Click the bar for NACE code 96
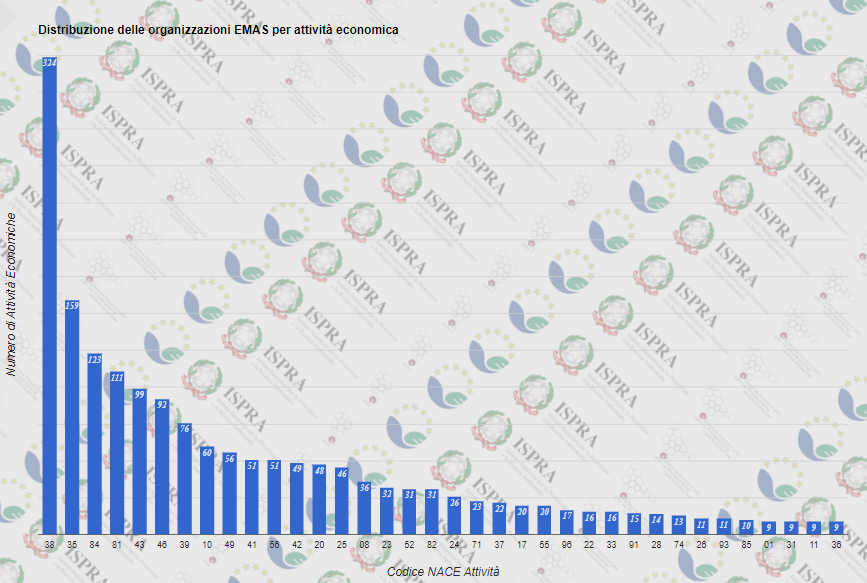The image size is (867, 583). [x=567, y=522]
